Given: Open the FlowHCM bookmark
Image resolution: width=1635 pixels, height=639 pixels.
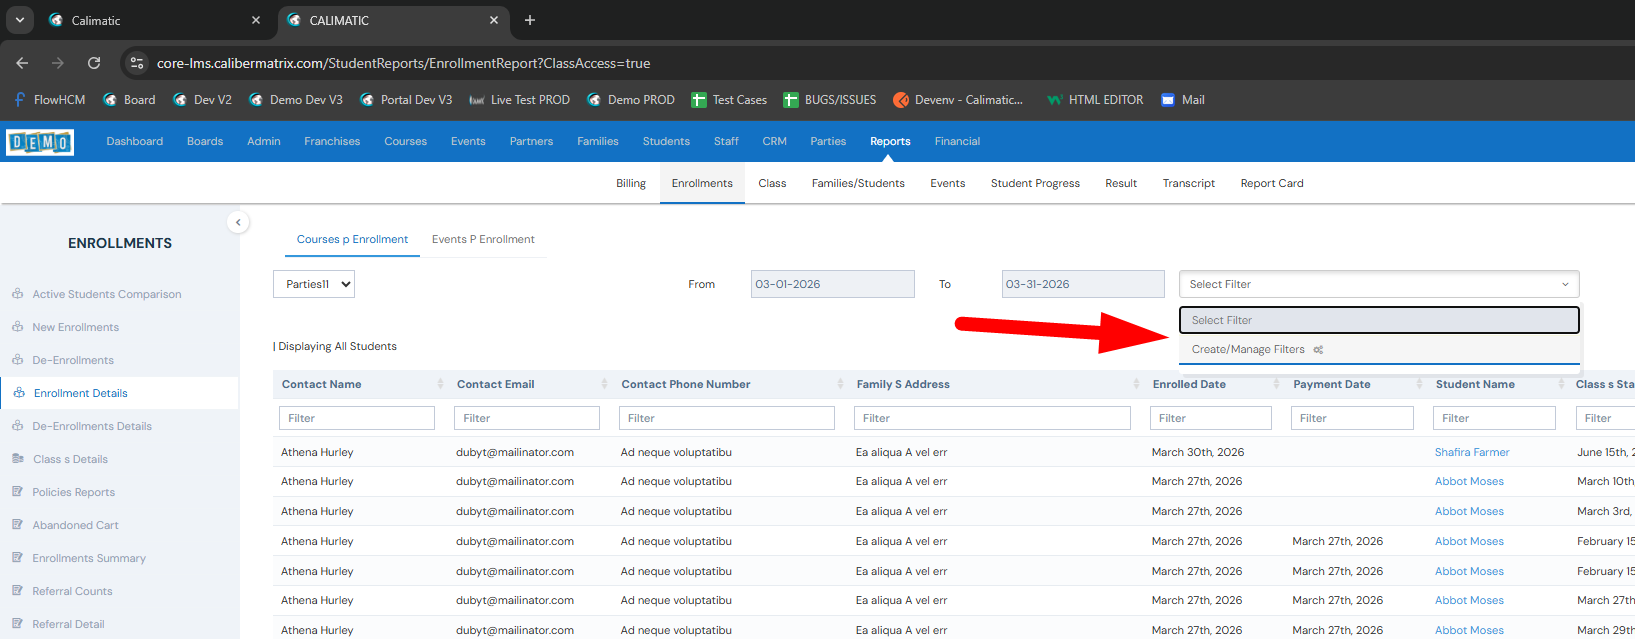Looking at the screenshot, I should pos(49,100).
